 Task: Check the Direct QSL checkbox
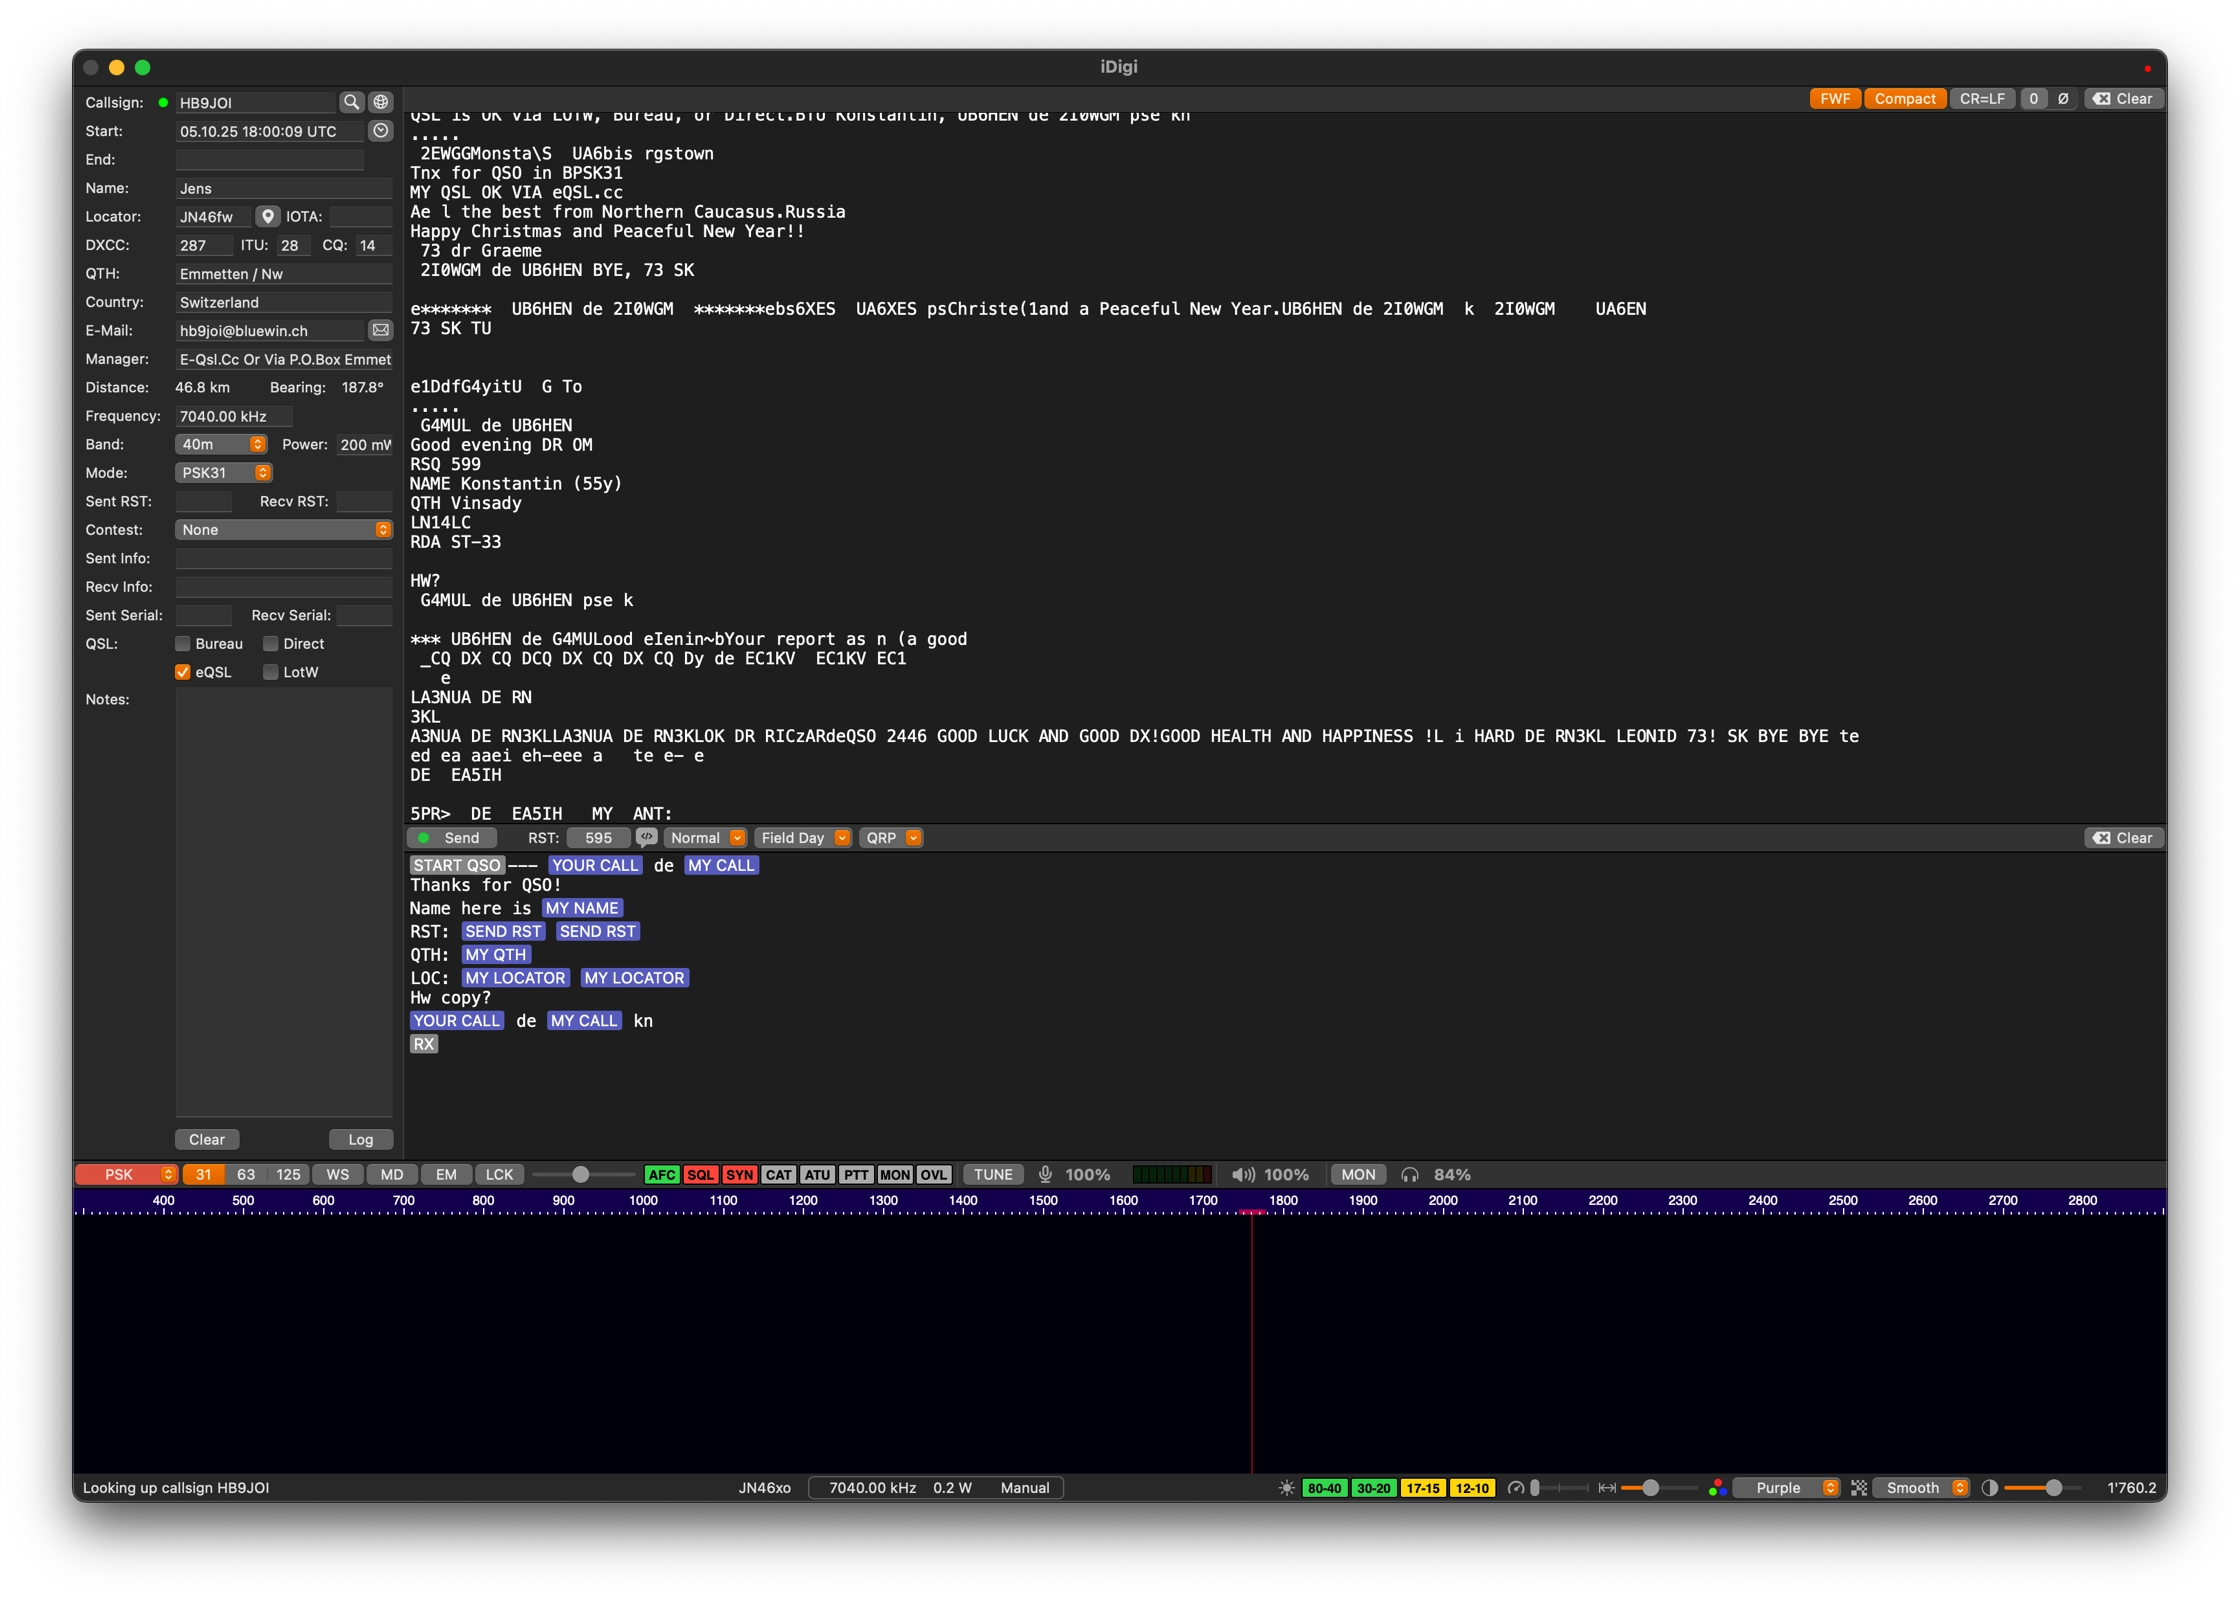click(x=270, y=644)
